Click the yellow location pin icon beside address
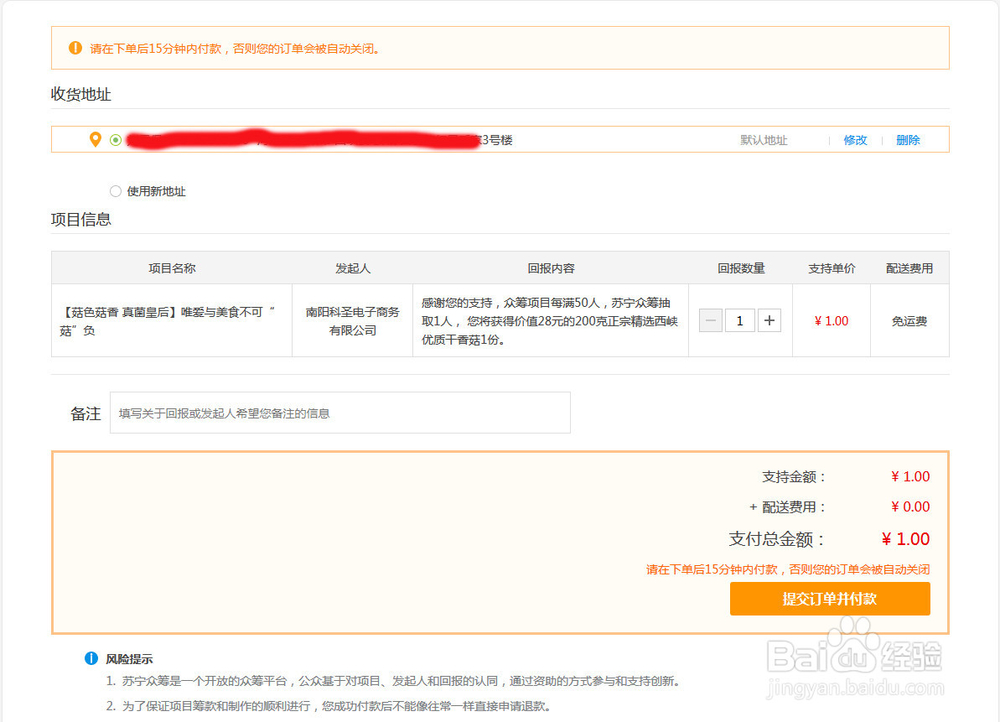 [x=96, y=139]
